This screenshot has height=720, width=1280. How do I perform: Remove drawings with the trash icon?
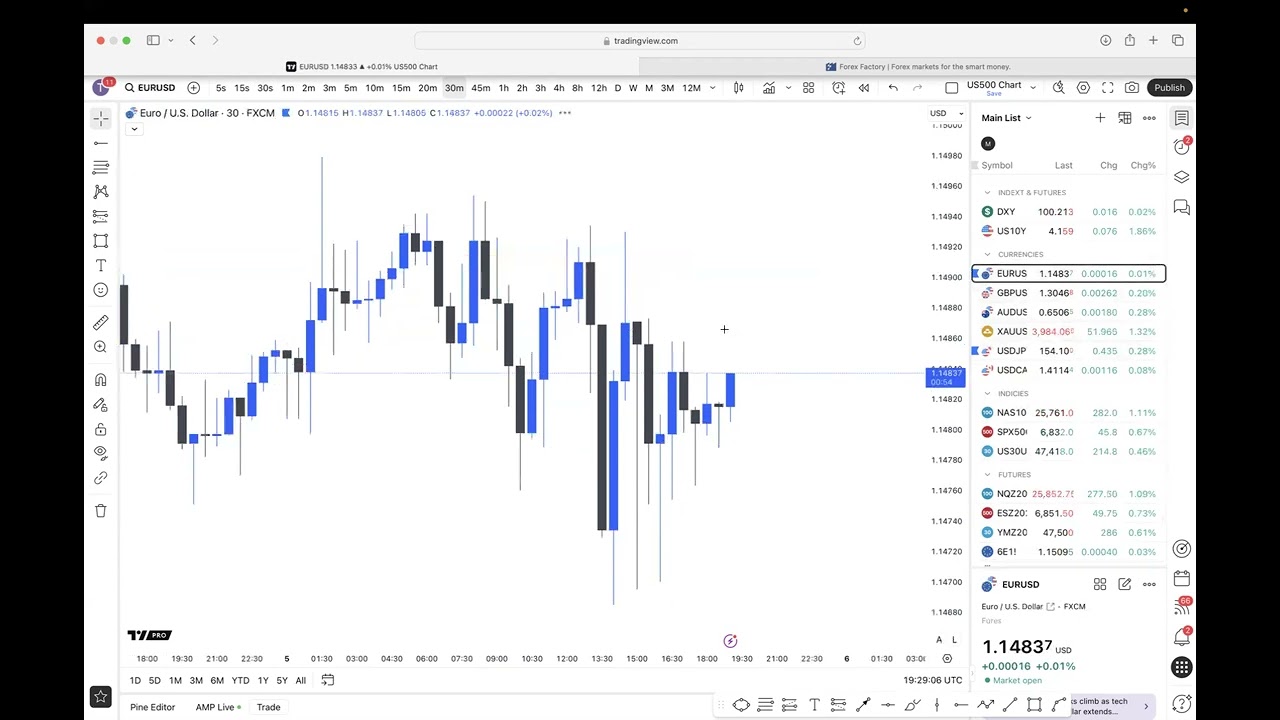point(101,511)
